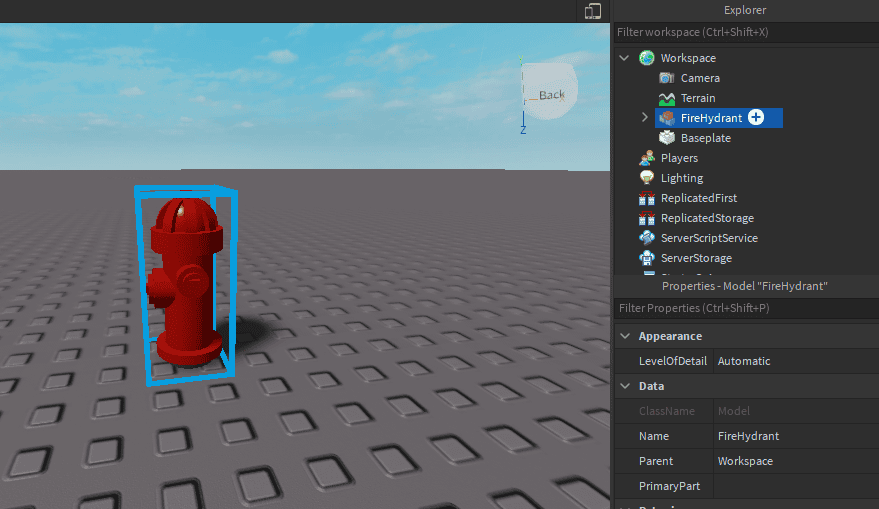The image size is (879, 509).
Task: Select Players in the Explorer tree
Action: (x=679, y=158)
